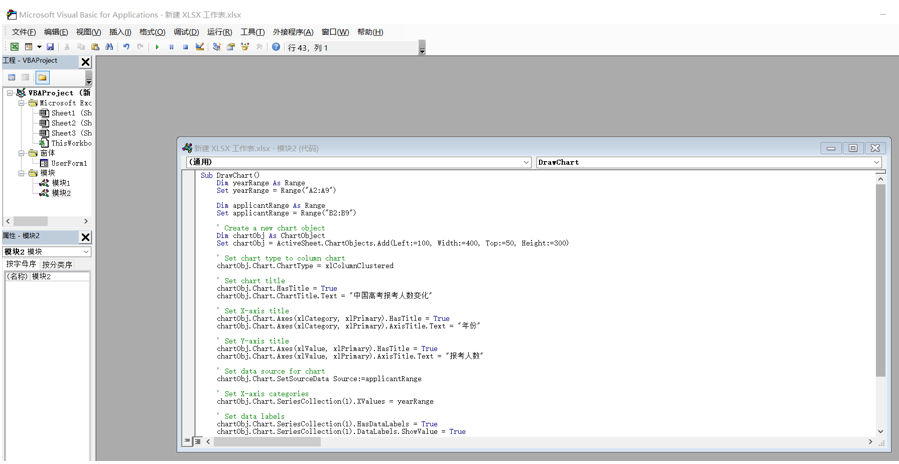Image resolution: width=899 pixels, height=464 pixels.
Task: Open the 窗口(W) menu
Action: coord(335,32)
